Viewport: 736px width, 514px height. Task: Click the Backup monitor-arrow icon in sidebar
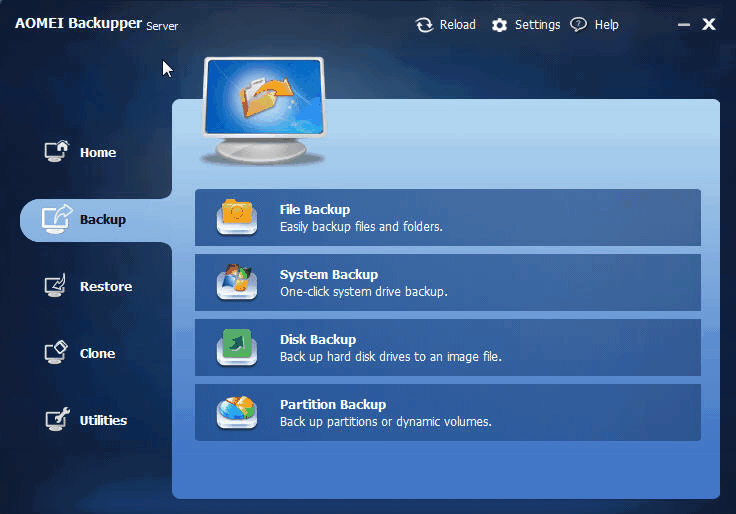click(x=57, y=219)
